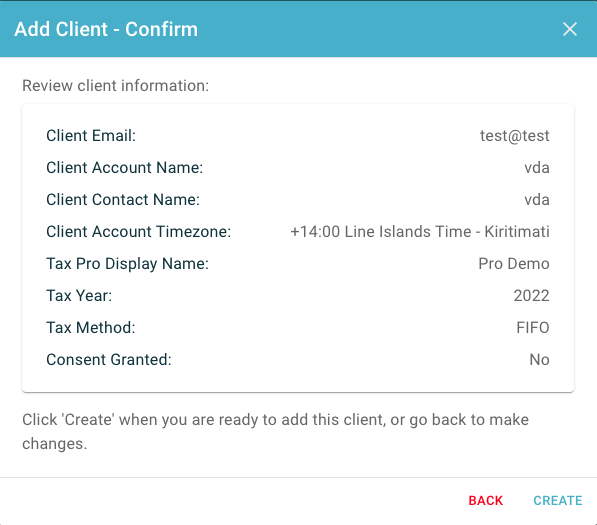The height and width of the screenshot is (525, 597).
Task: Select the Tax Pro Display Name label
Action: click(x=128, y=263)
